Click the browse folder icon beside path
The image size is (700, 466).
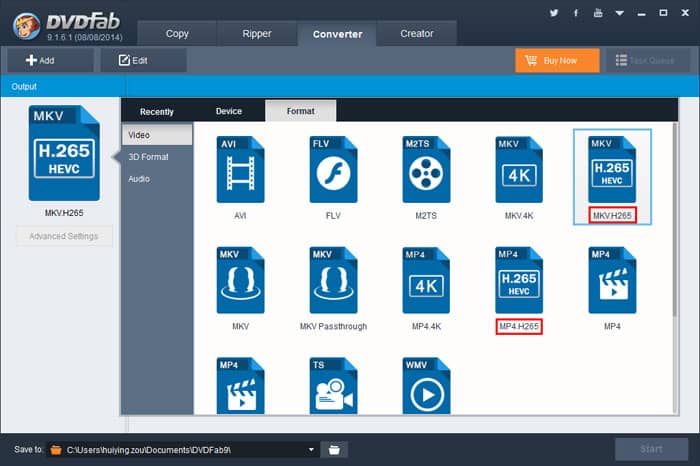point(334,449)
